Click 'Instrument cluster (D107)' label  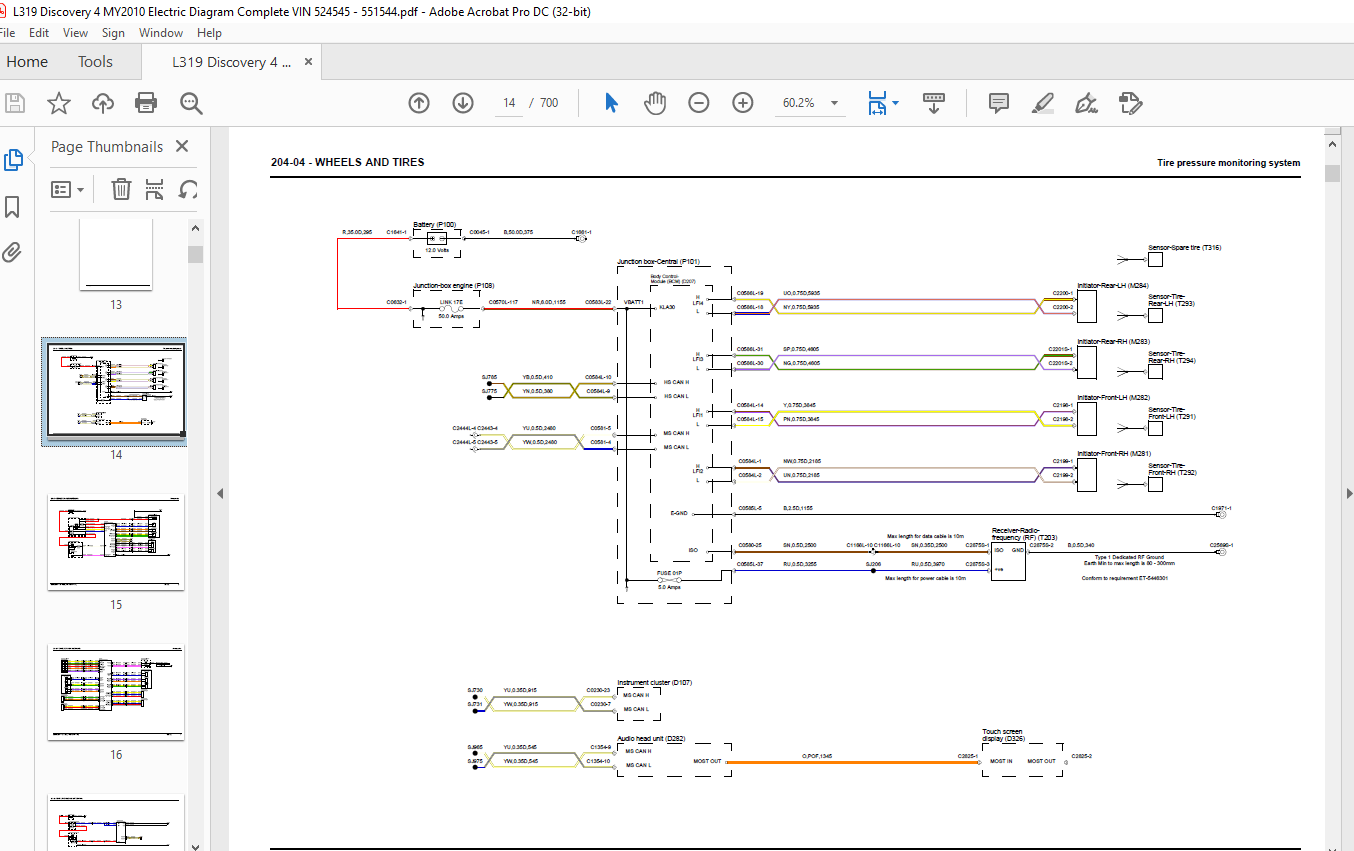point(654,683)
